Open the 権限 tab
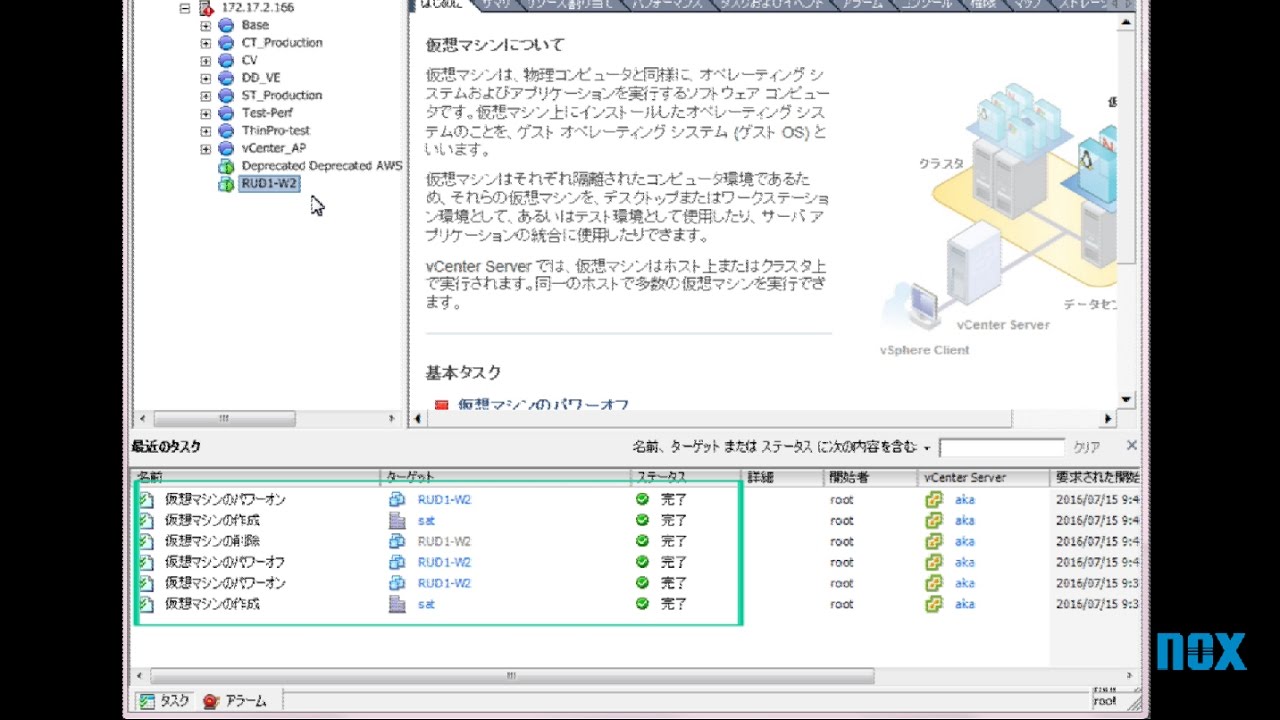The image size is (1280, 720). pyautogui.click(x=982, y=5)
